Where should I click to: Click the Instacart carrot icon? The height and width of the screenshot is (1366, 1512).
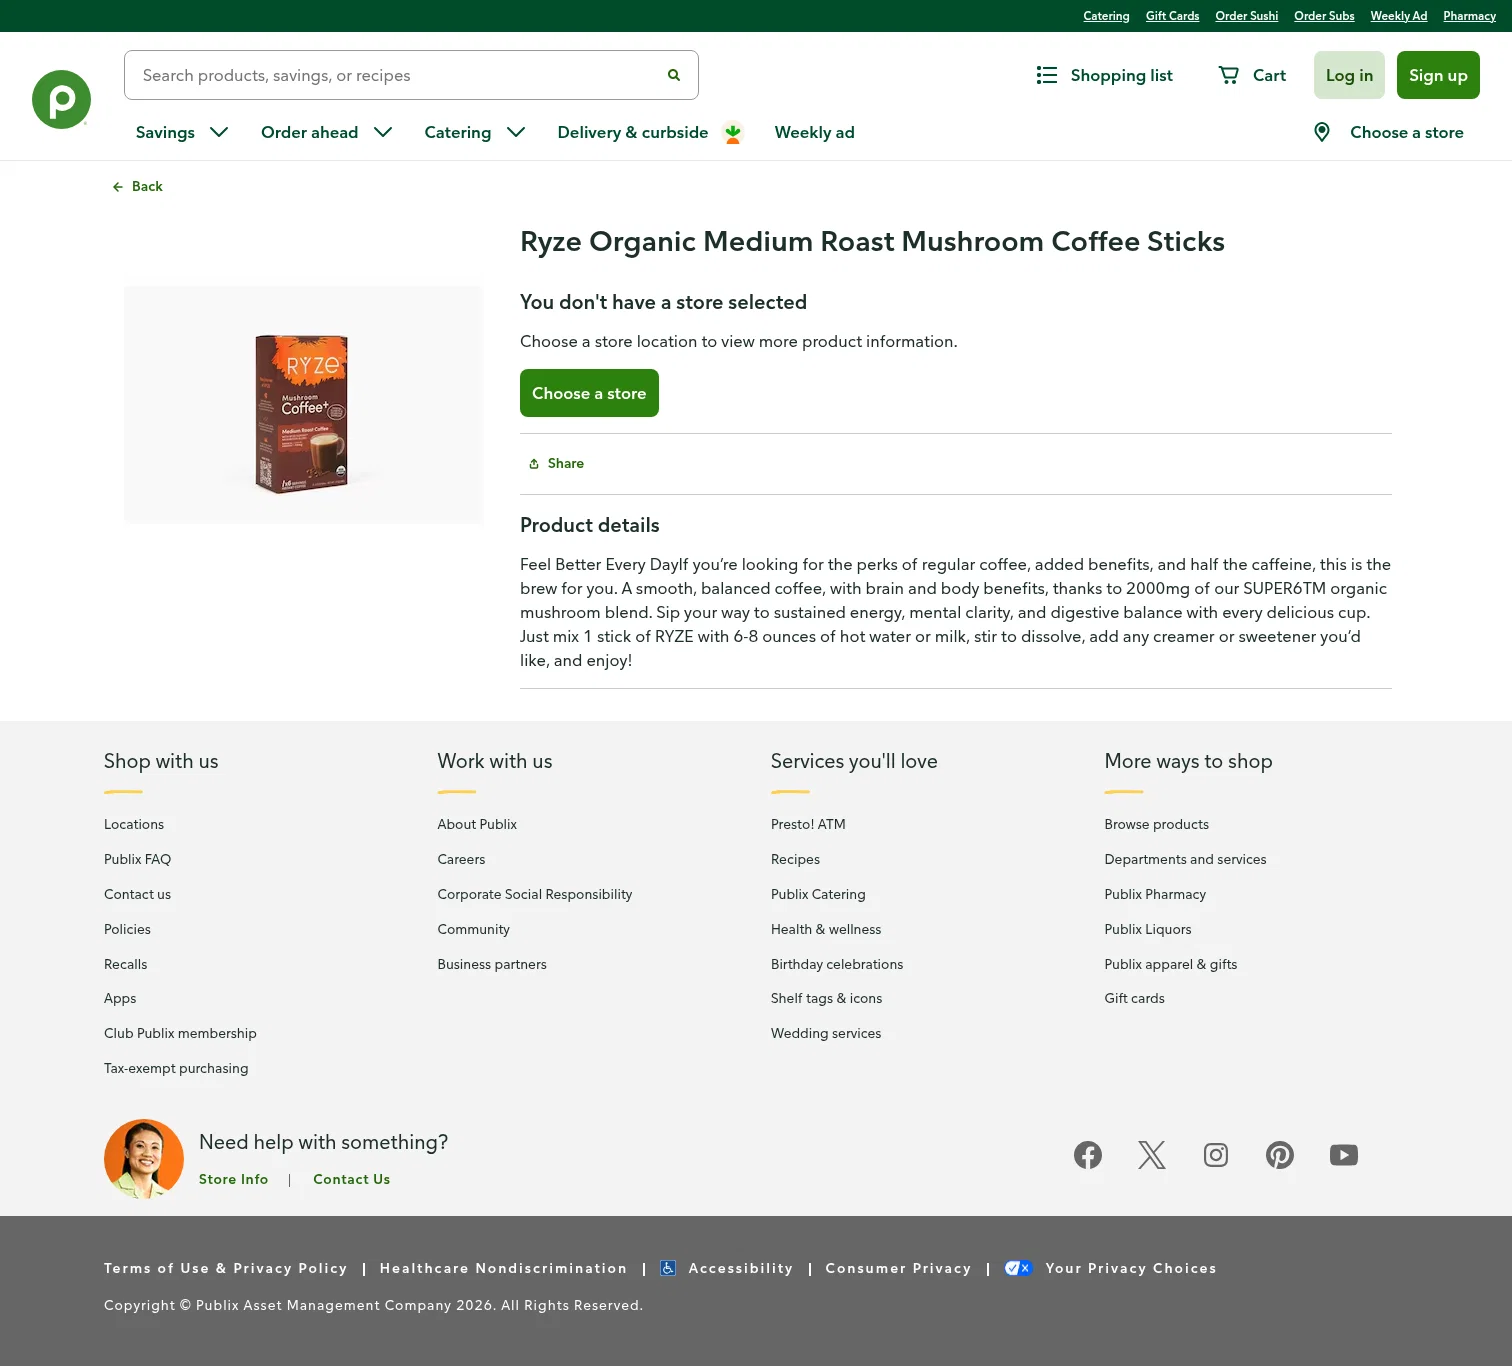pos(733,133)
